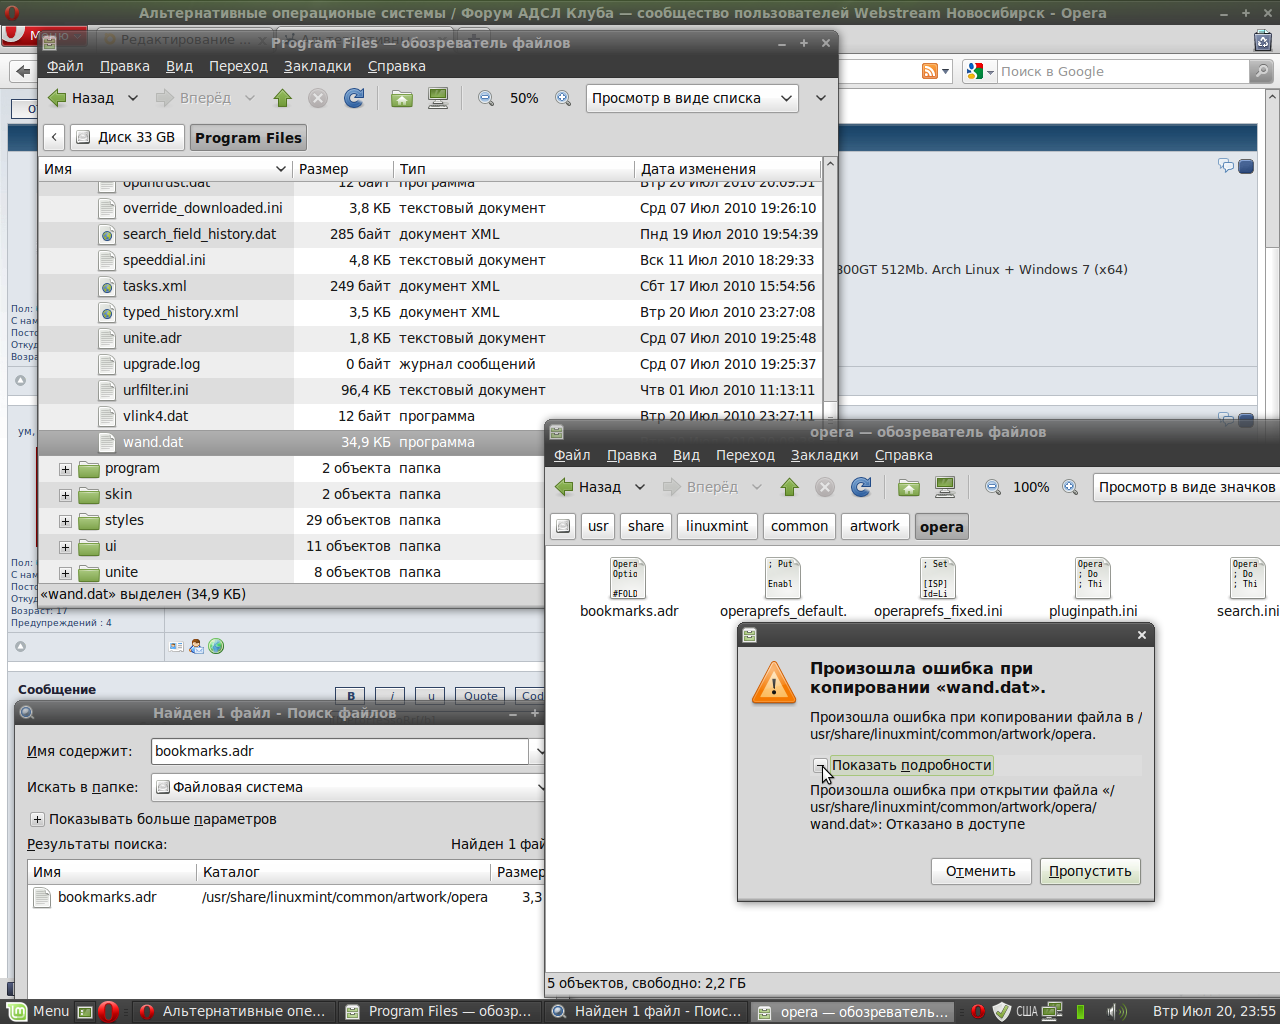Click the Quote button in forum editor
1280x1024 pixels.
pyautogui.click(x=480, y=696)
